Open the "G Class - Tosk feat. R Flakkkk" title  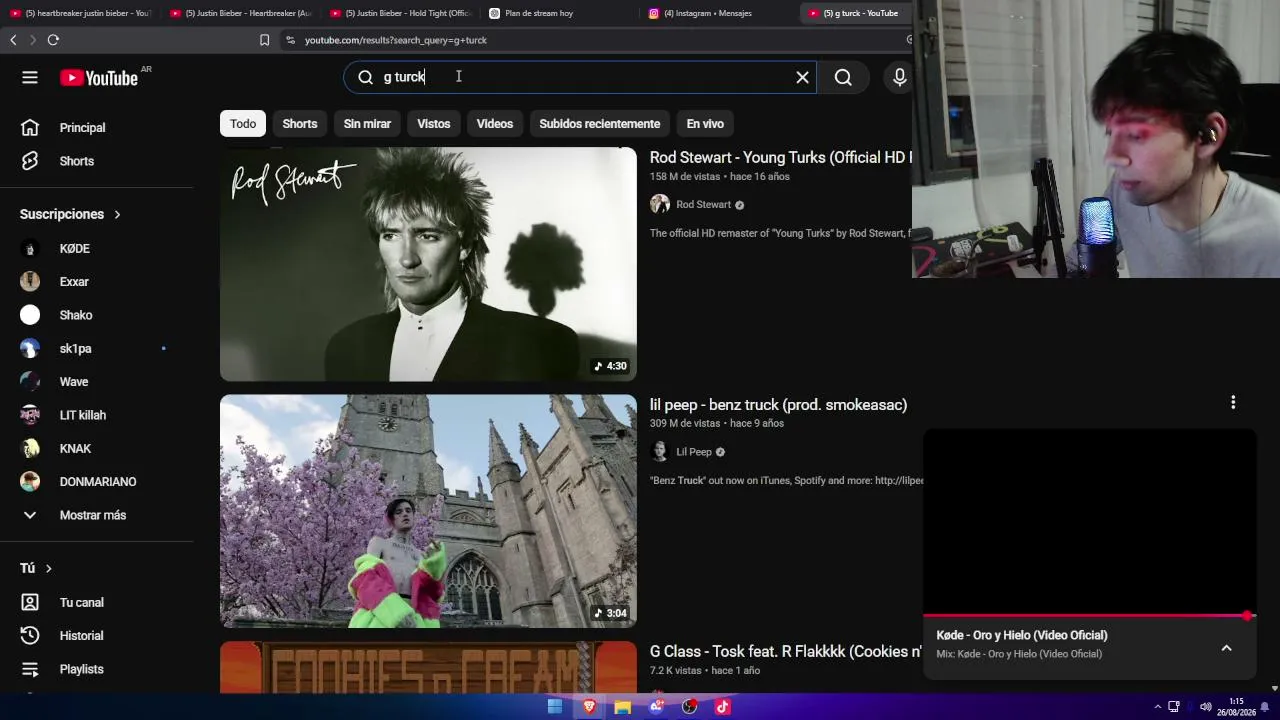click(x=786, y=651)
